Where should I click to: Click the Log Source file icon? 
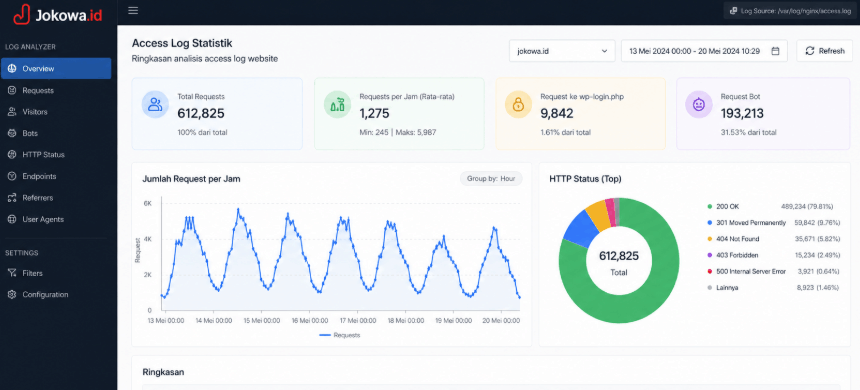pos(733,10)
